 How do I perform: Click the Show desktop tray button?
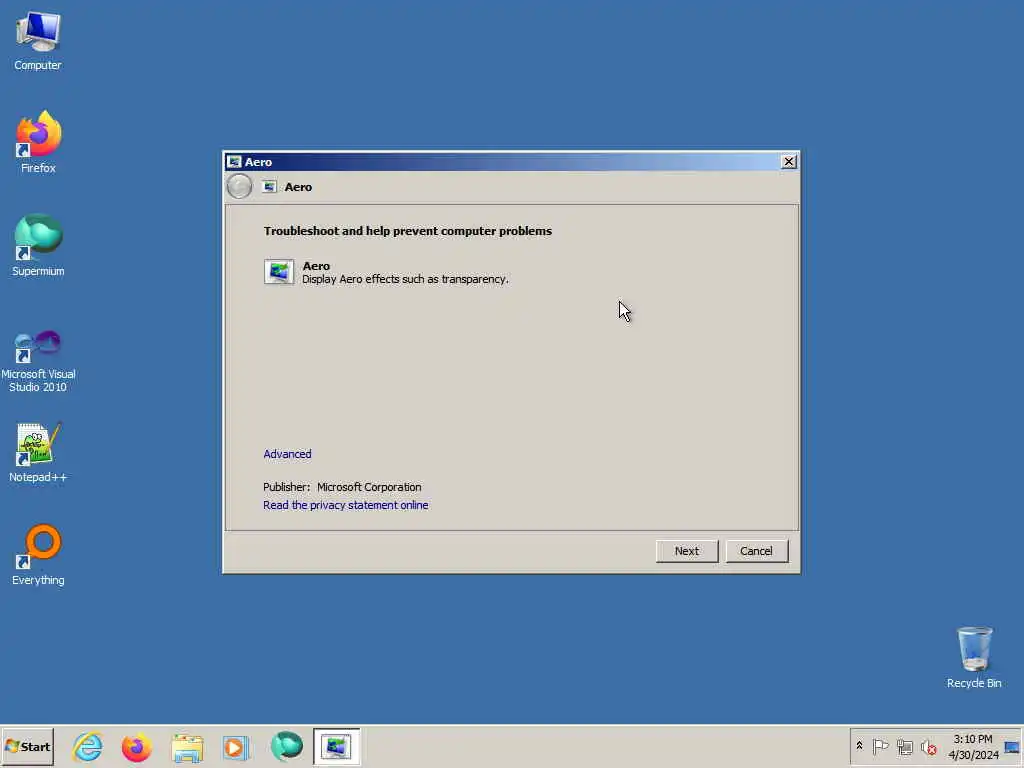tap(1012, 746)
